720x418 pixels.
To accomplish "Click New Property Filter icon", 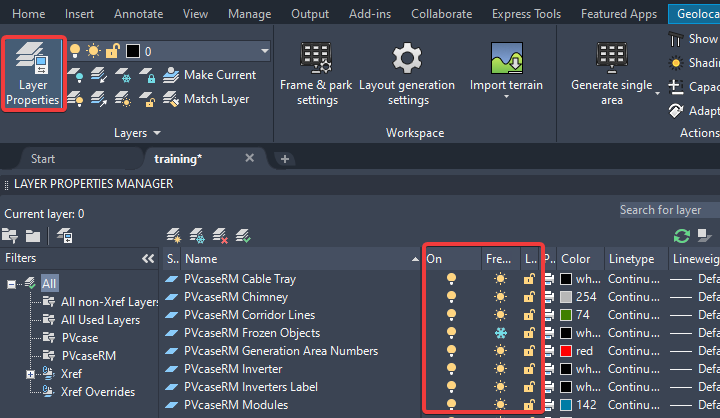I will click(10, 236).
